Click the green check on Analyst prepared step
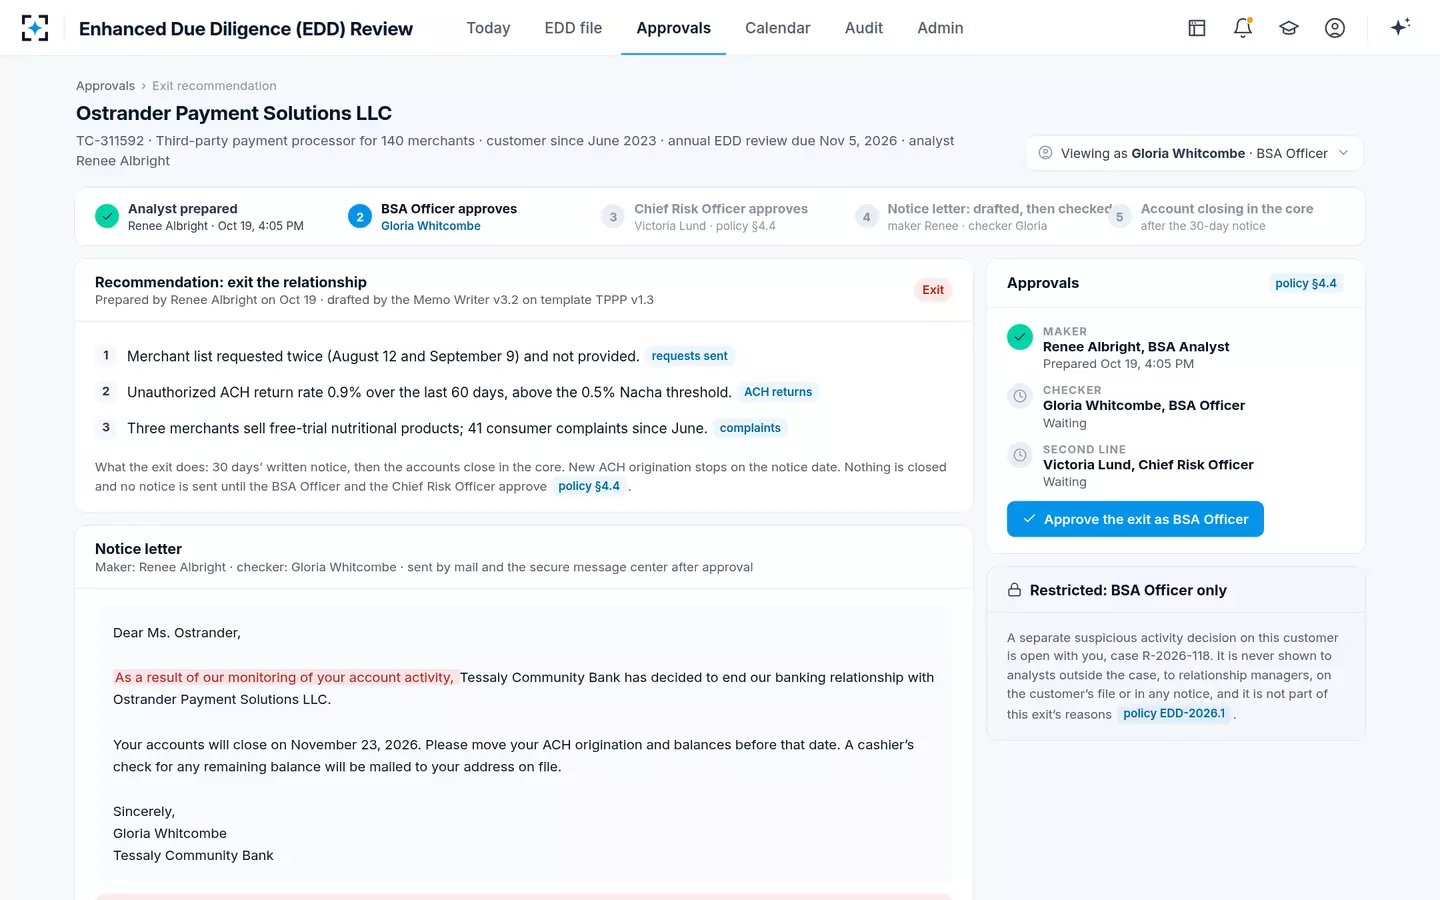Screen dimensions: 1440x900 [x=107, y=216]
